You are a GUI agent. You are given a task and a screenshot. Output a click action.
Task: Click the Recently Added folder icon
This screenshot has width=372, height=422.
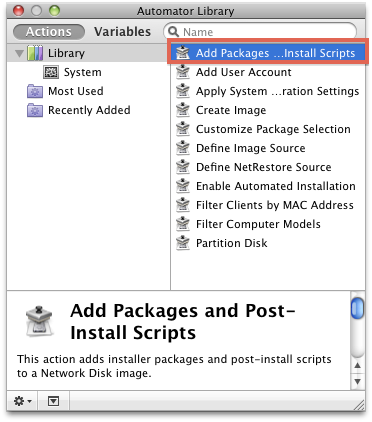click(35, 110)
